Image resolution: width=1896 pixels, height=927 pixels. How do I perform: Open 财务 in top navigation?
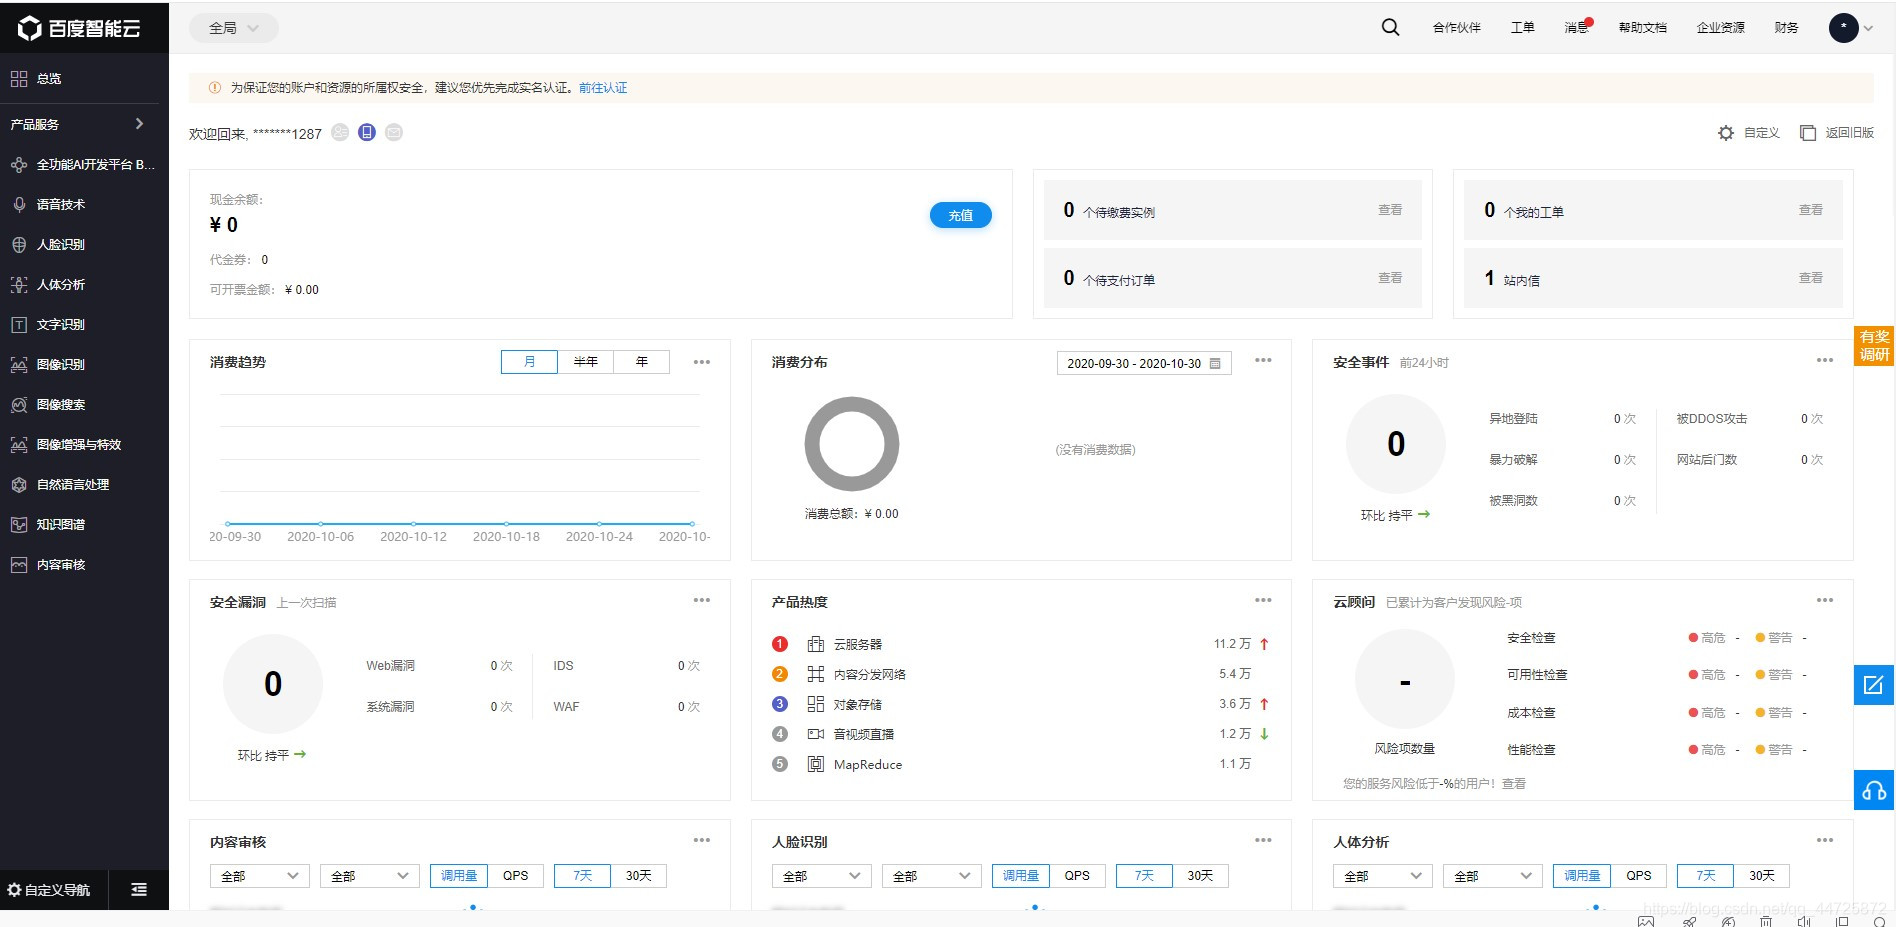pyautogui.click(x=1786, y=28)
